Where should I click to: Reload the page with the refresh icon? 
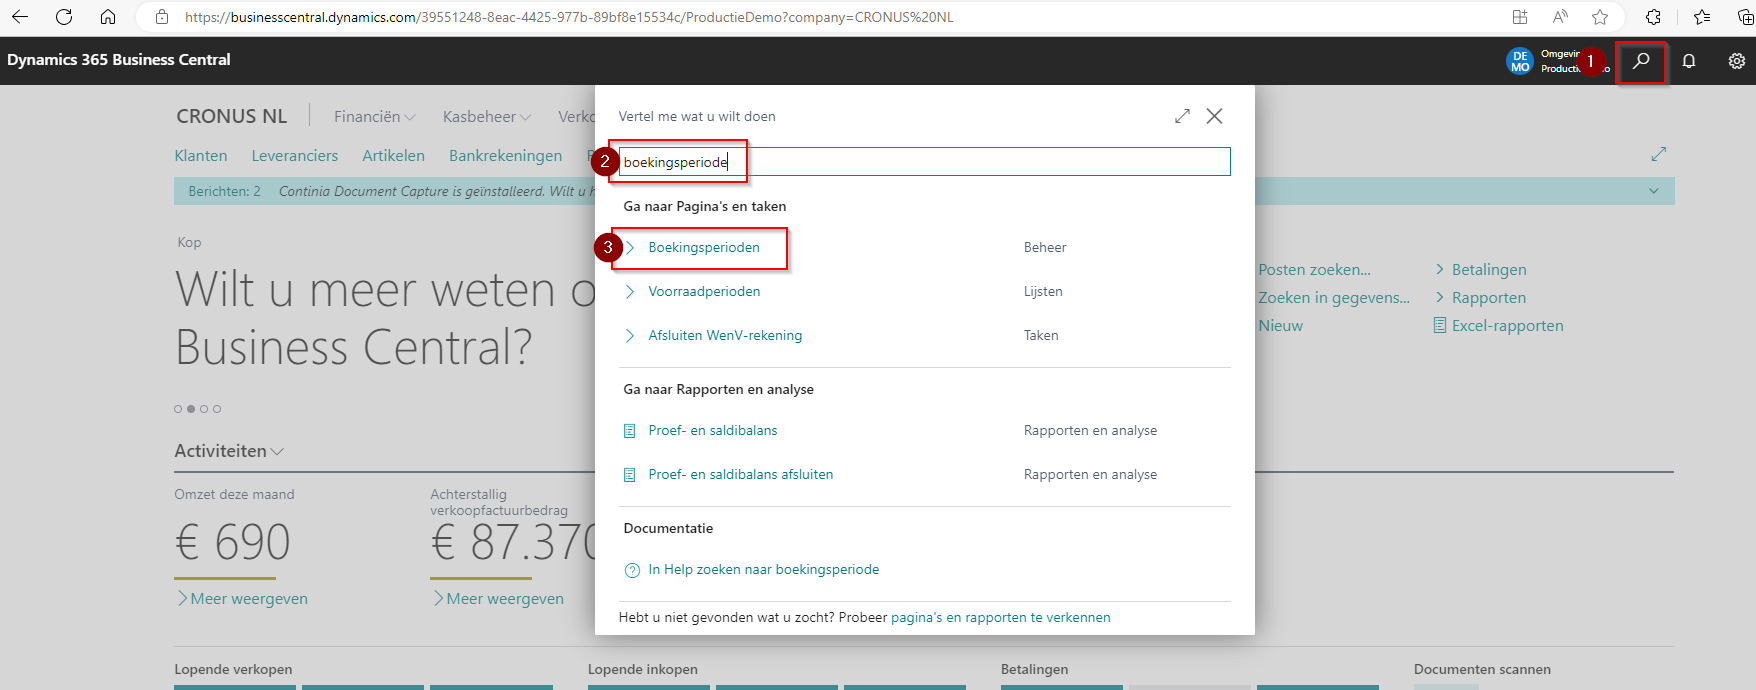tap(64, 17)
